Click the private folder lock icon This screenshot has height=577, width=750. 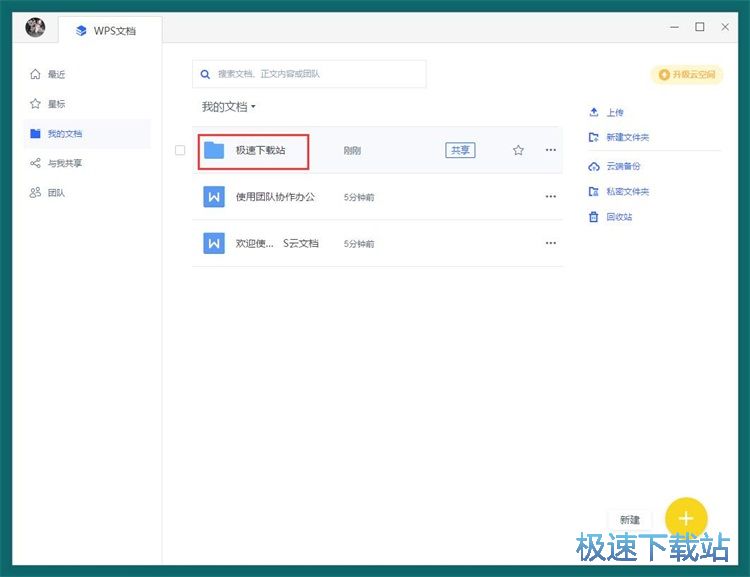click(x=594, y=191)
